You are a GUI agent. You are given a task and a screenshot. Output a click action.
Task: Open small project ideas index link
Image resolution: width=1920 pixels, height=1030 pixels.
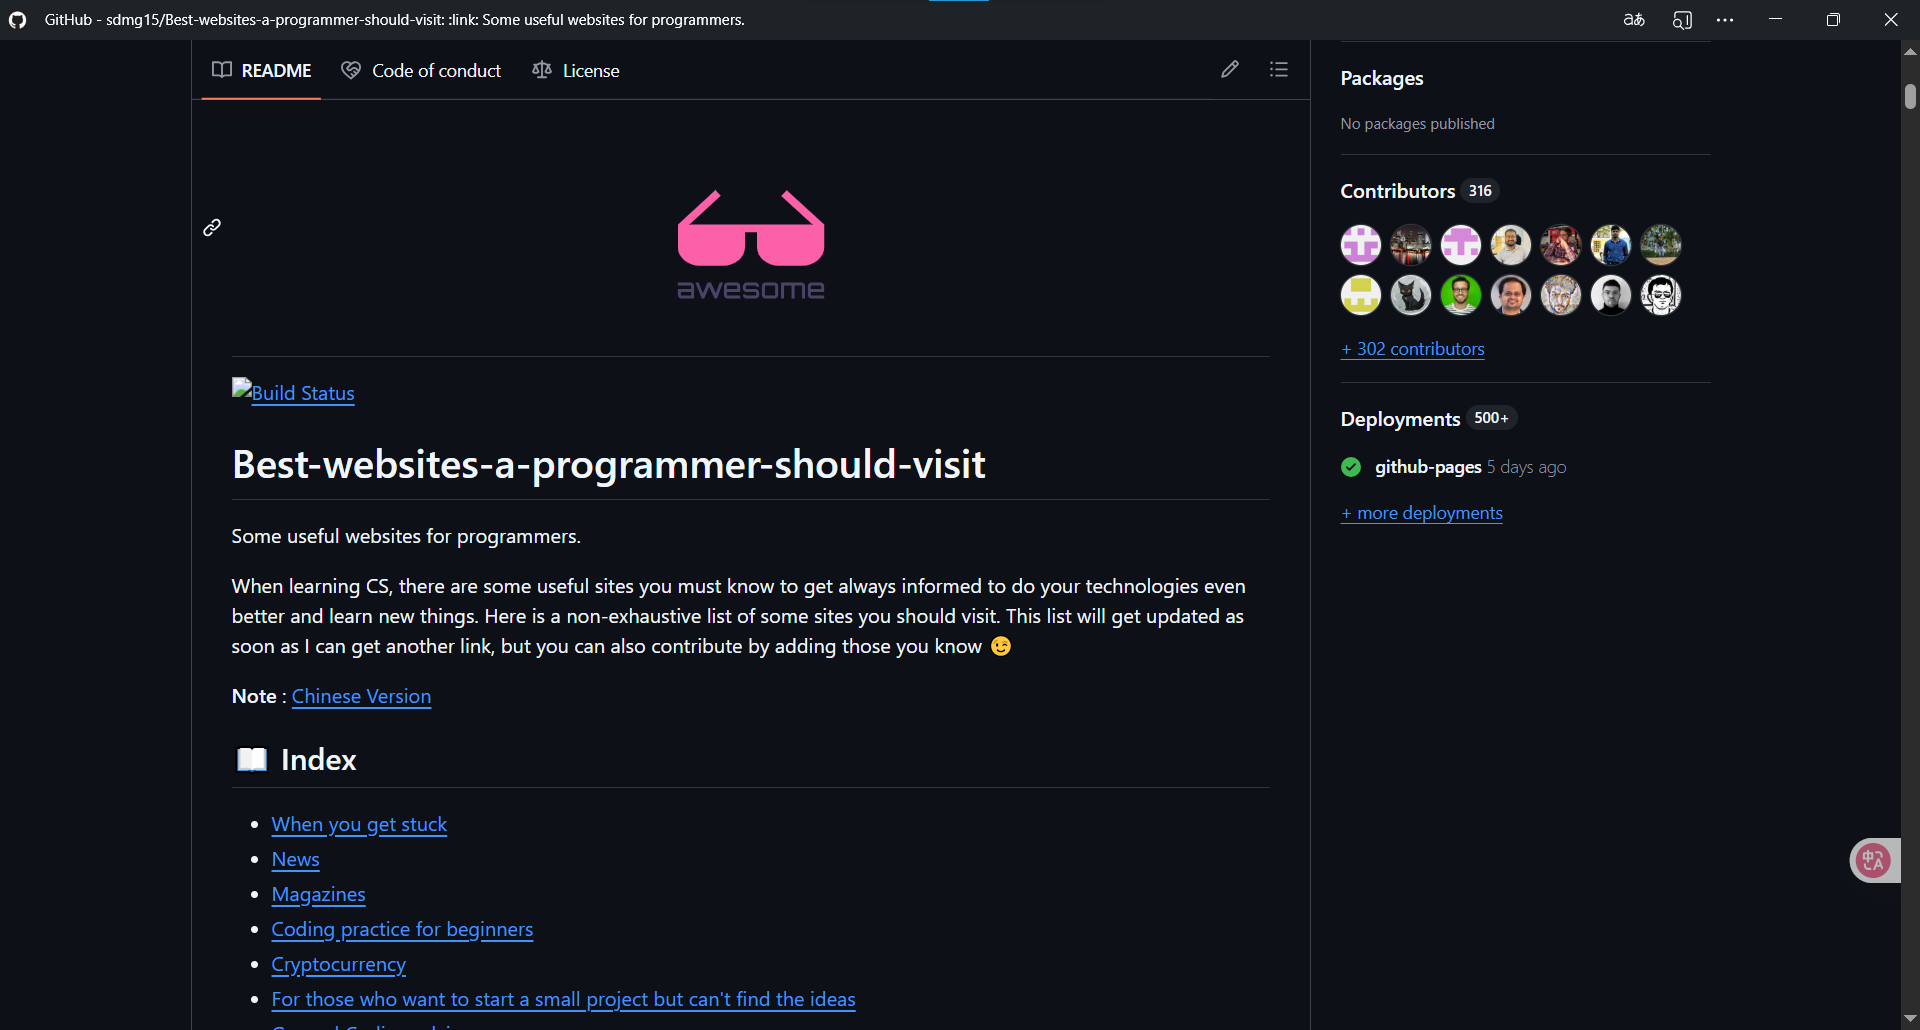point(563,999)
